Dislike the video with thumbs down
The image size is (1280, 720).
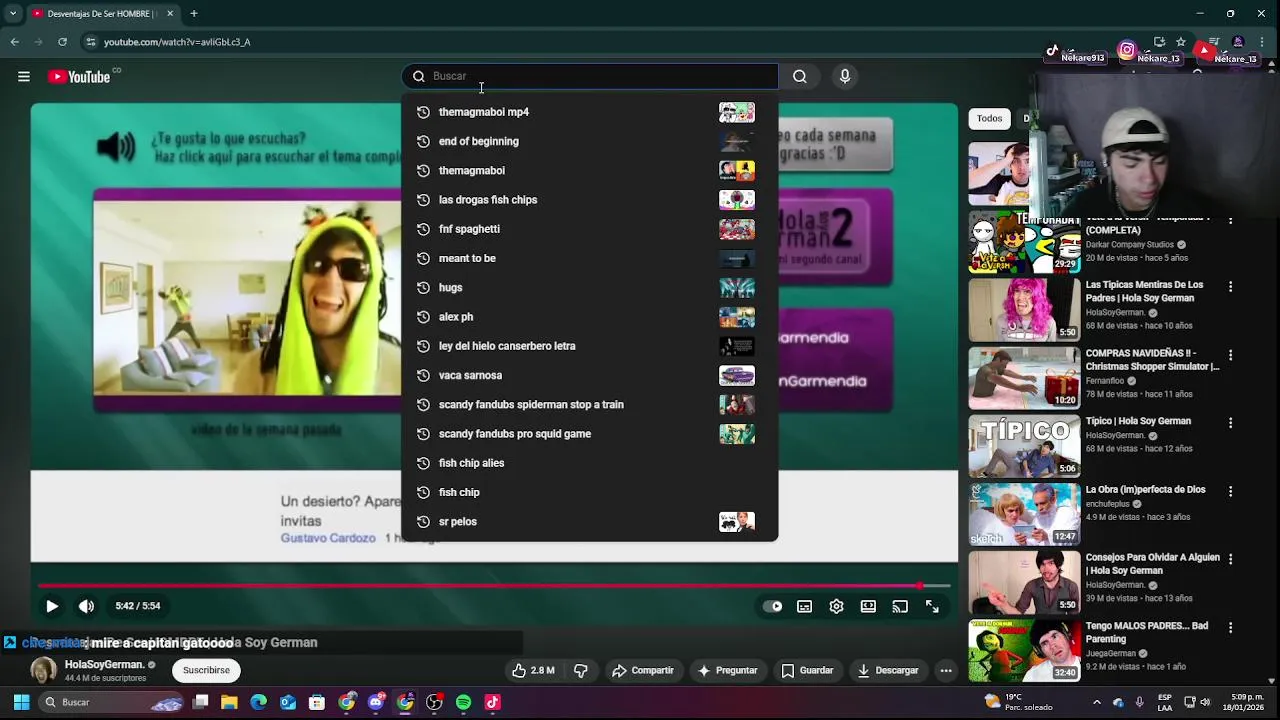[x=581, y=670]
